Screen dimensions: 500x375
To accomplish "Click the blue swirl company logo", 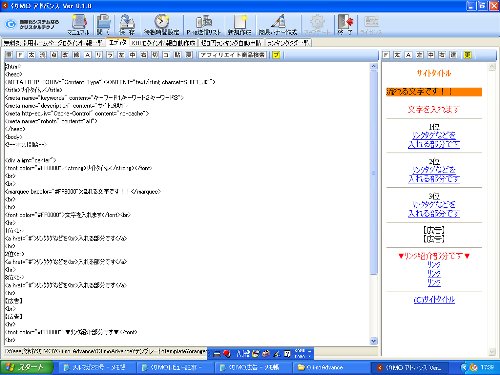I will coord(11,24).
